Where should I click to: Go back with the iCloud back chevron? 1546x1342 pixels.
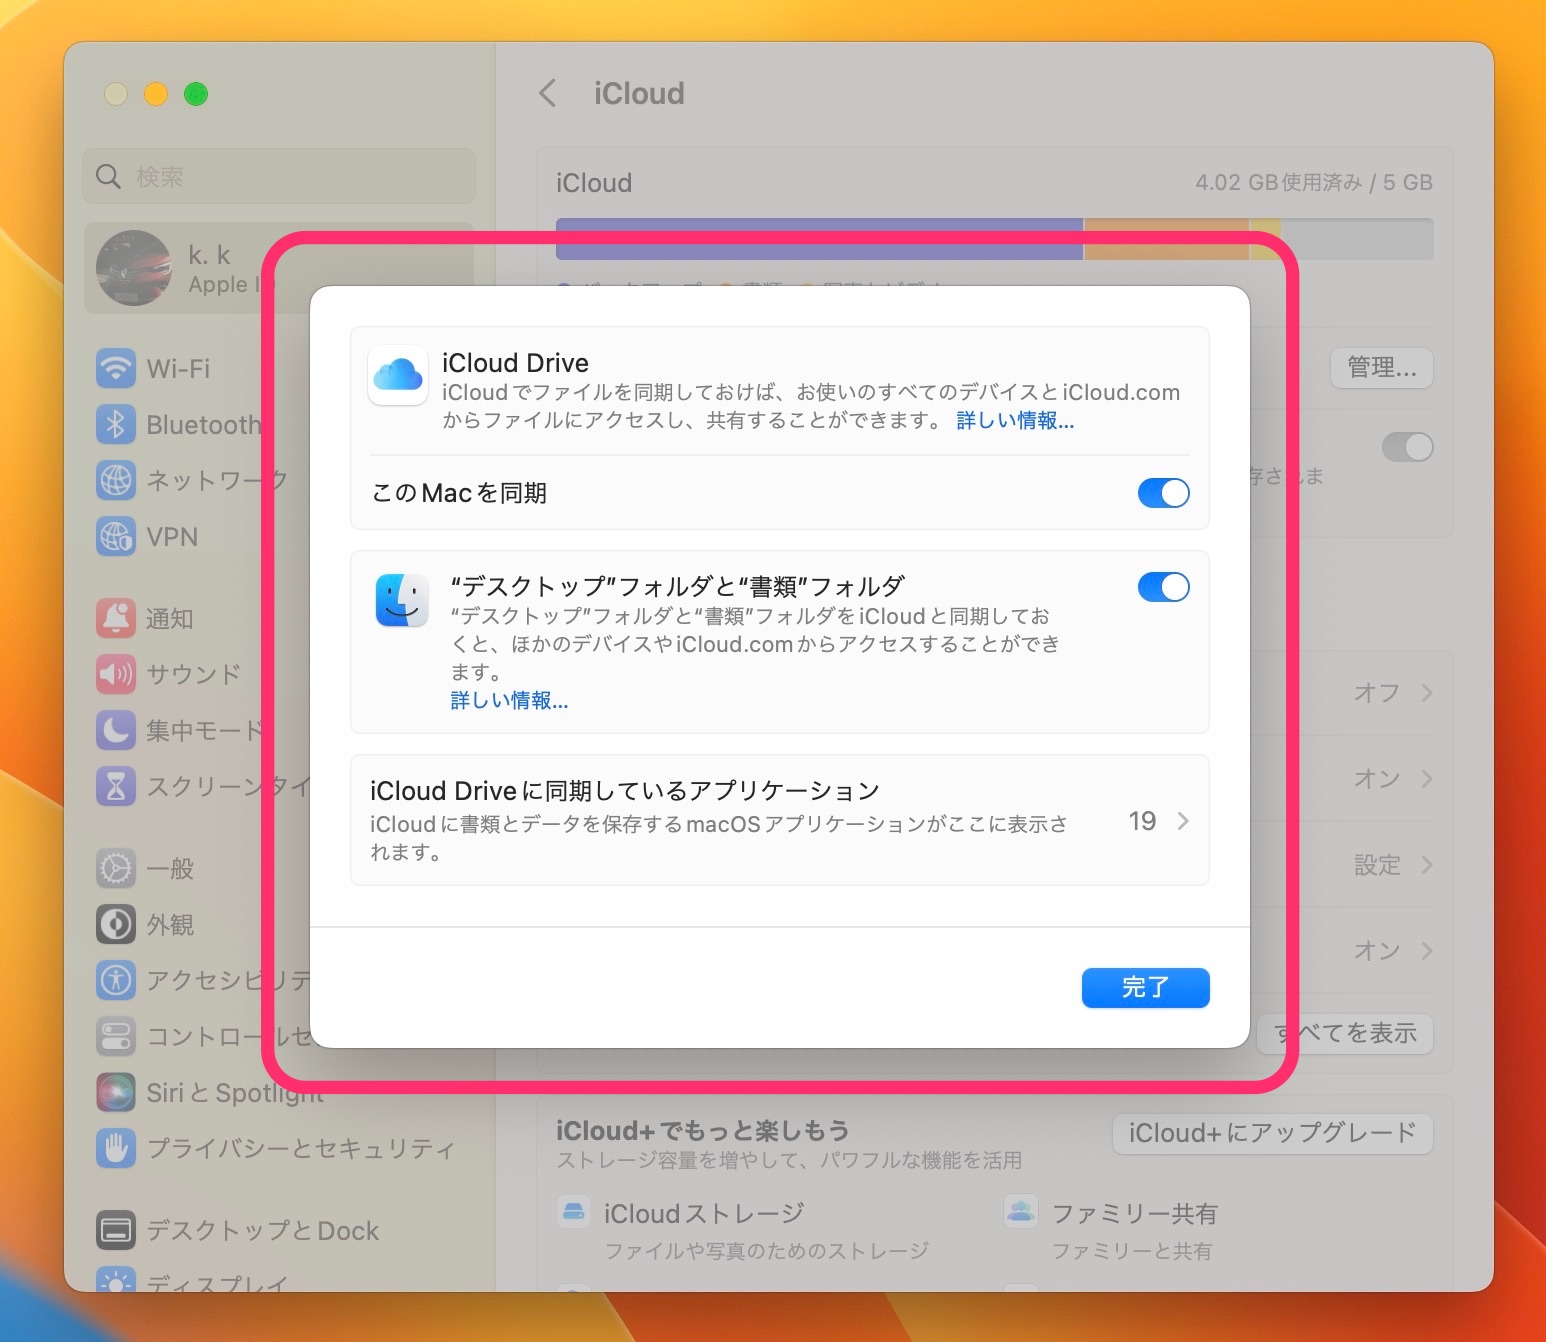547,94
